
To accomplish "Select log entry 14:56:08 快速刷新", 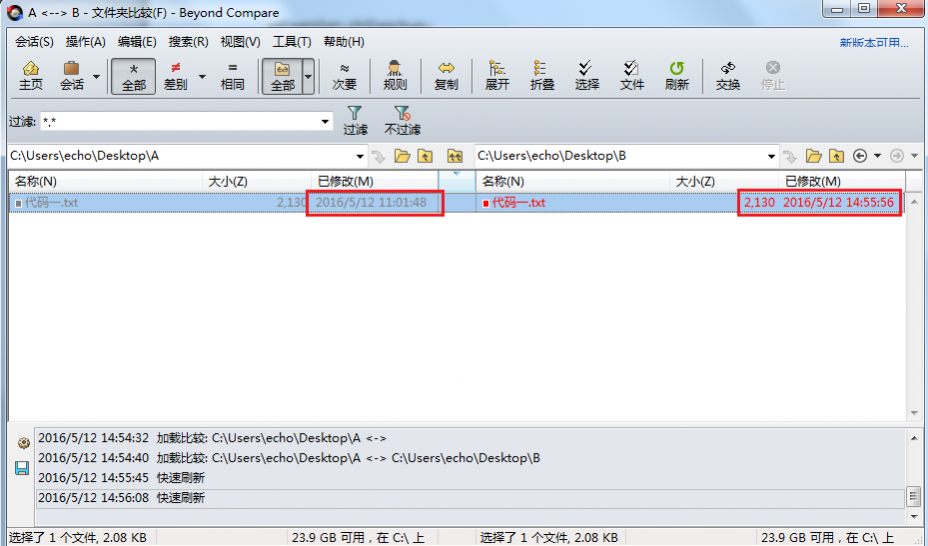I will point(470,498).
